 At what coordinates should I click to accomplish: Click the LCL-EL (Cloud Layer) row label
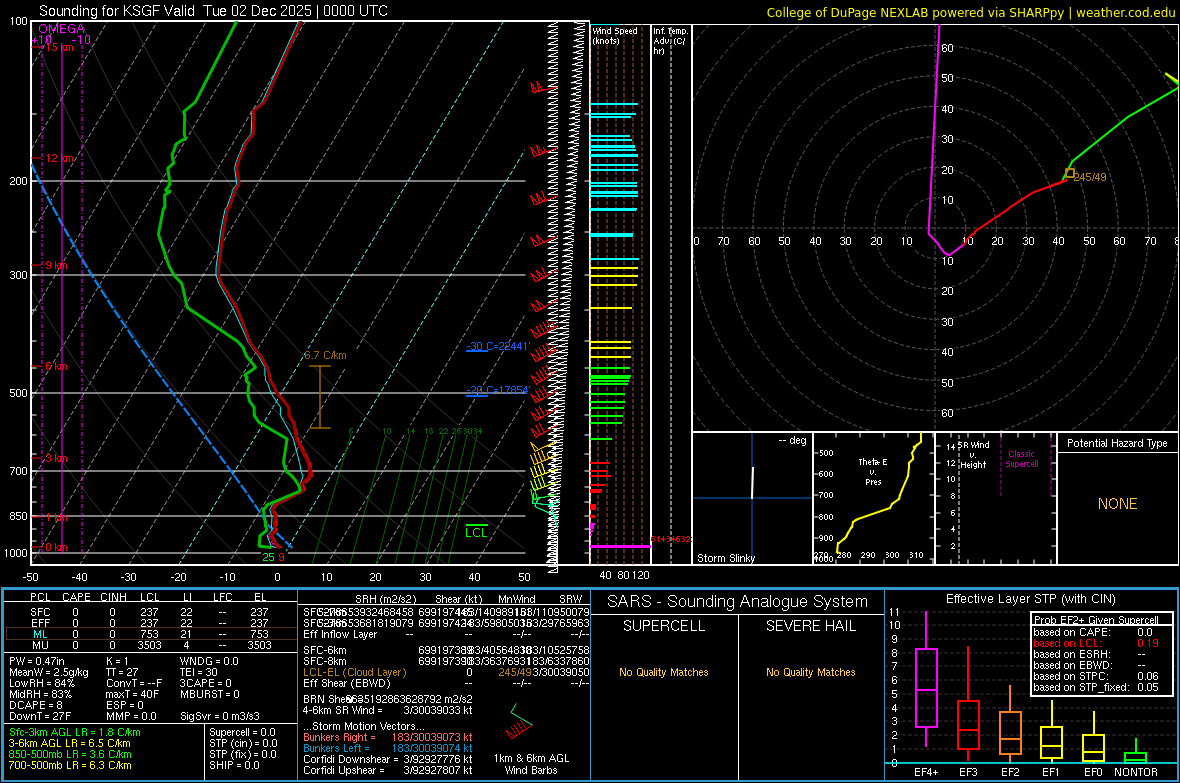(x=354, y=672)
